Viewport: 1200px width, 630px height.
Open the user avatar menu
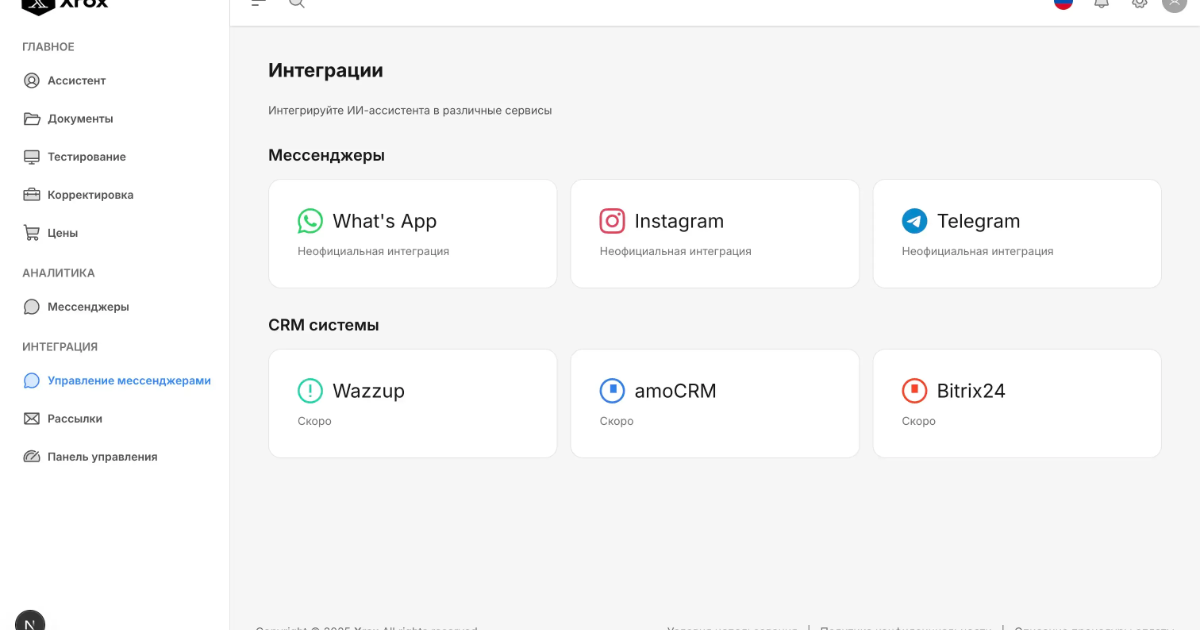(x=1174, y=3)
